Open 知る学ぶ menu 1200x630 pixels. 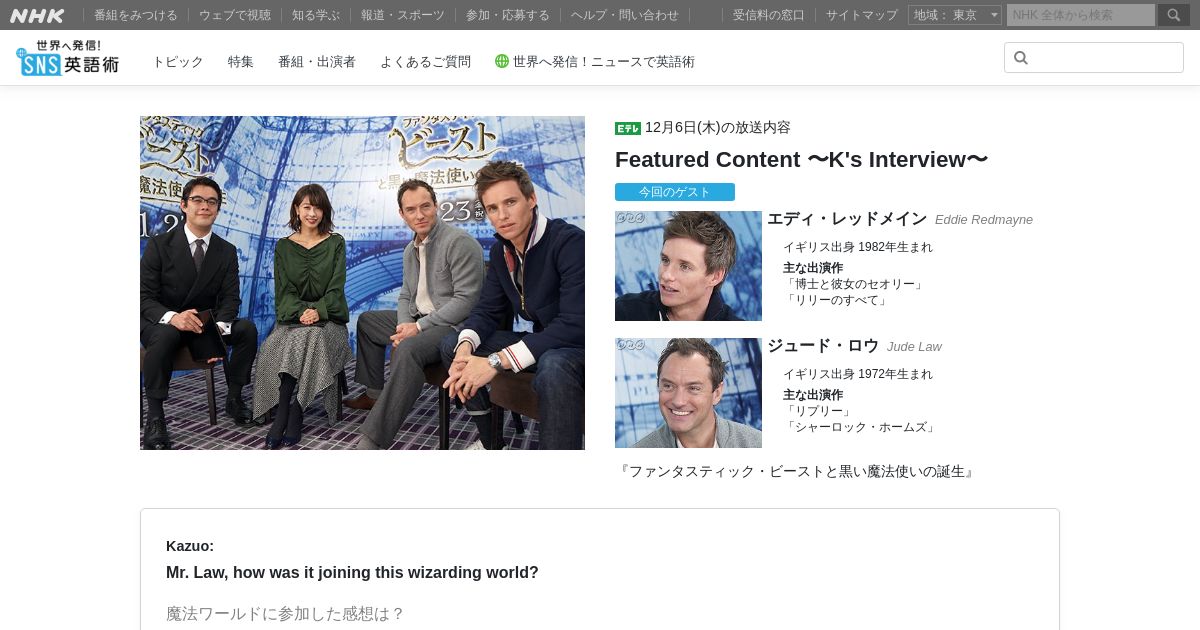[x=316, y=15]
